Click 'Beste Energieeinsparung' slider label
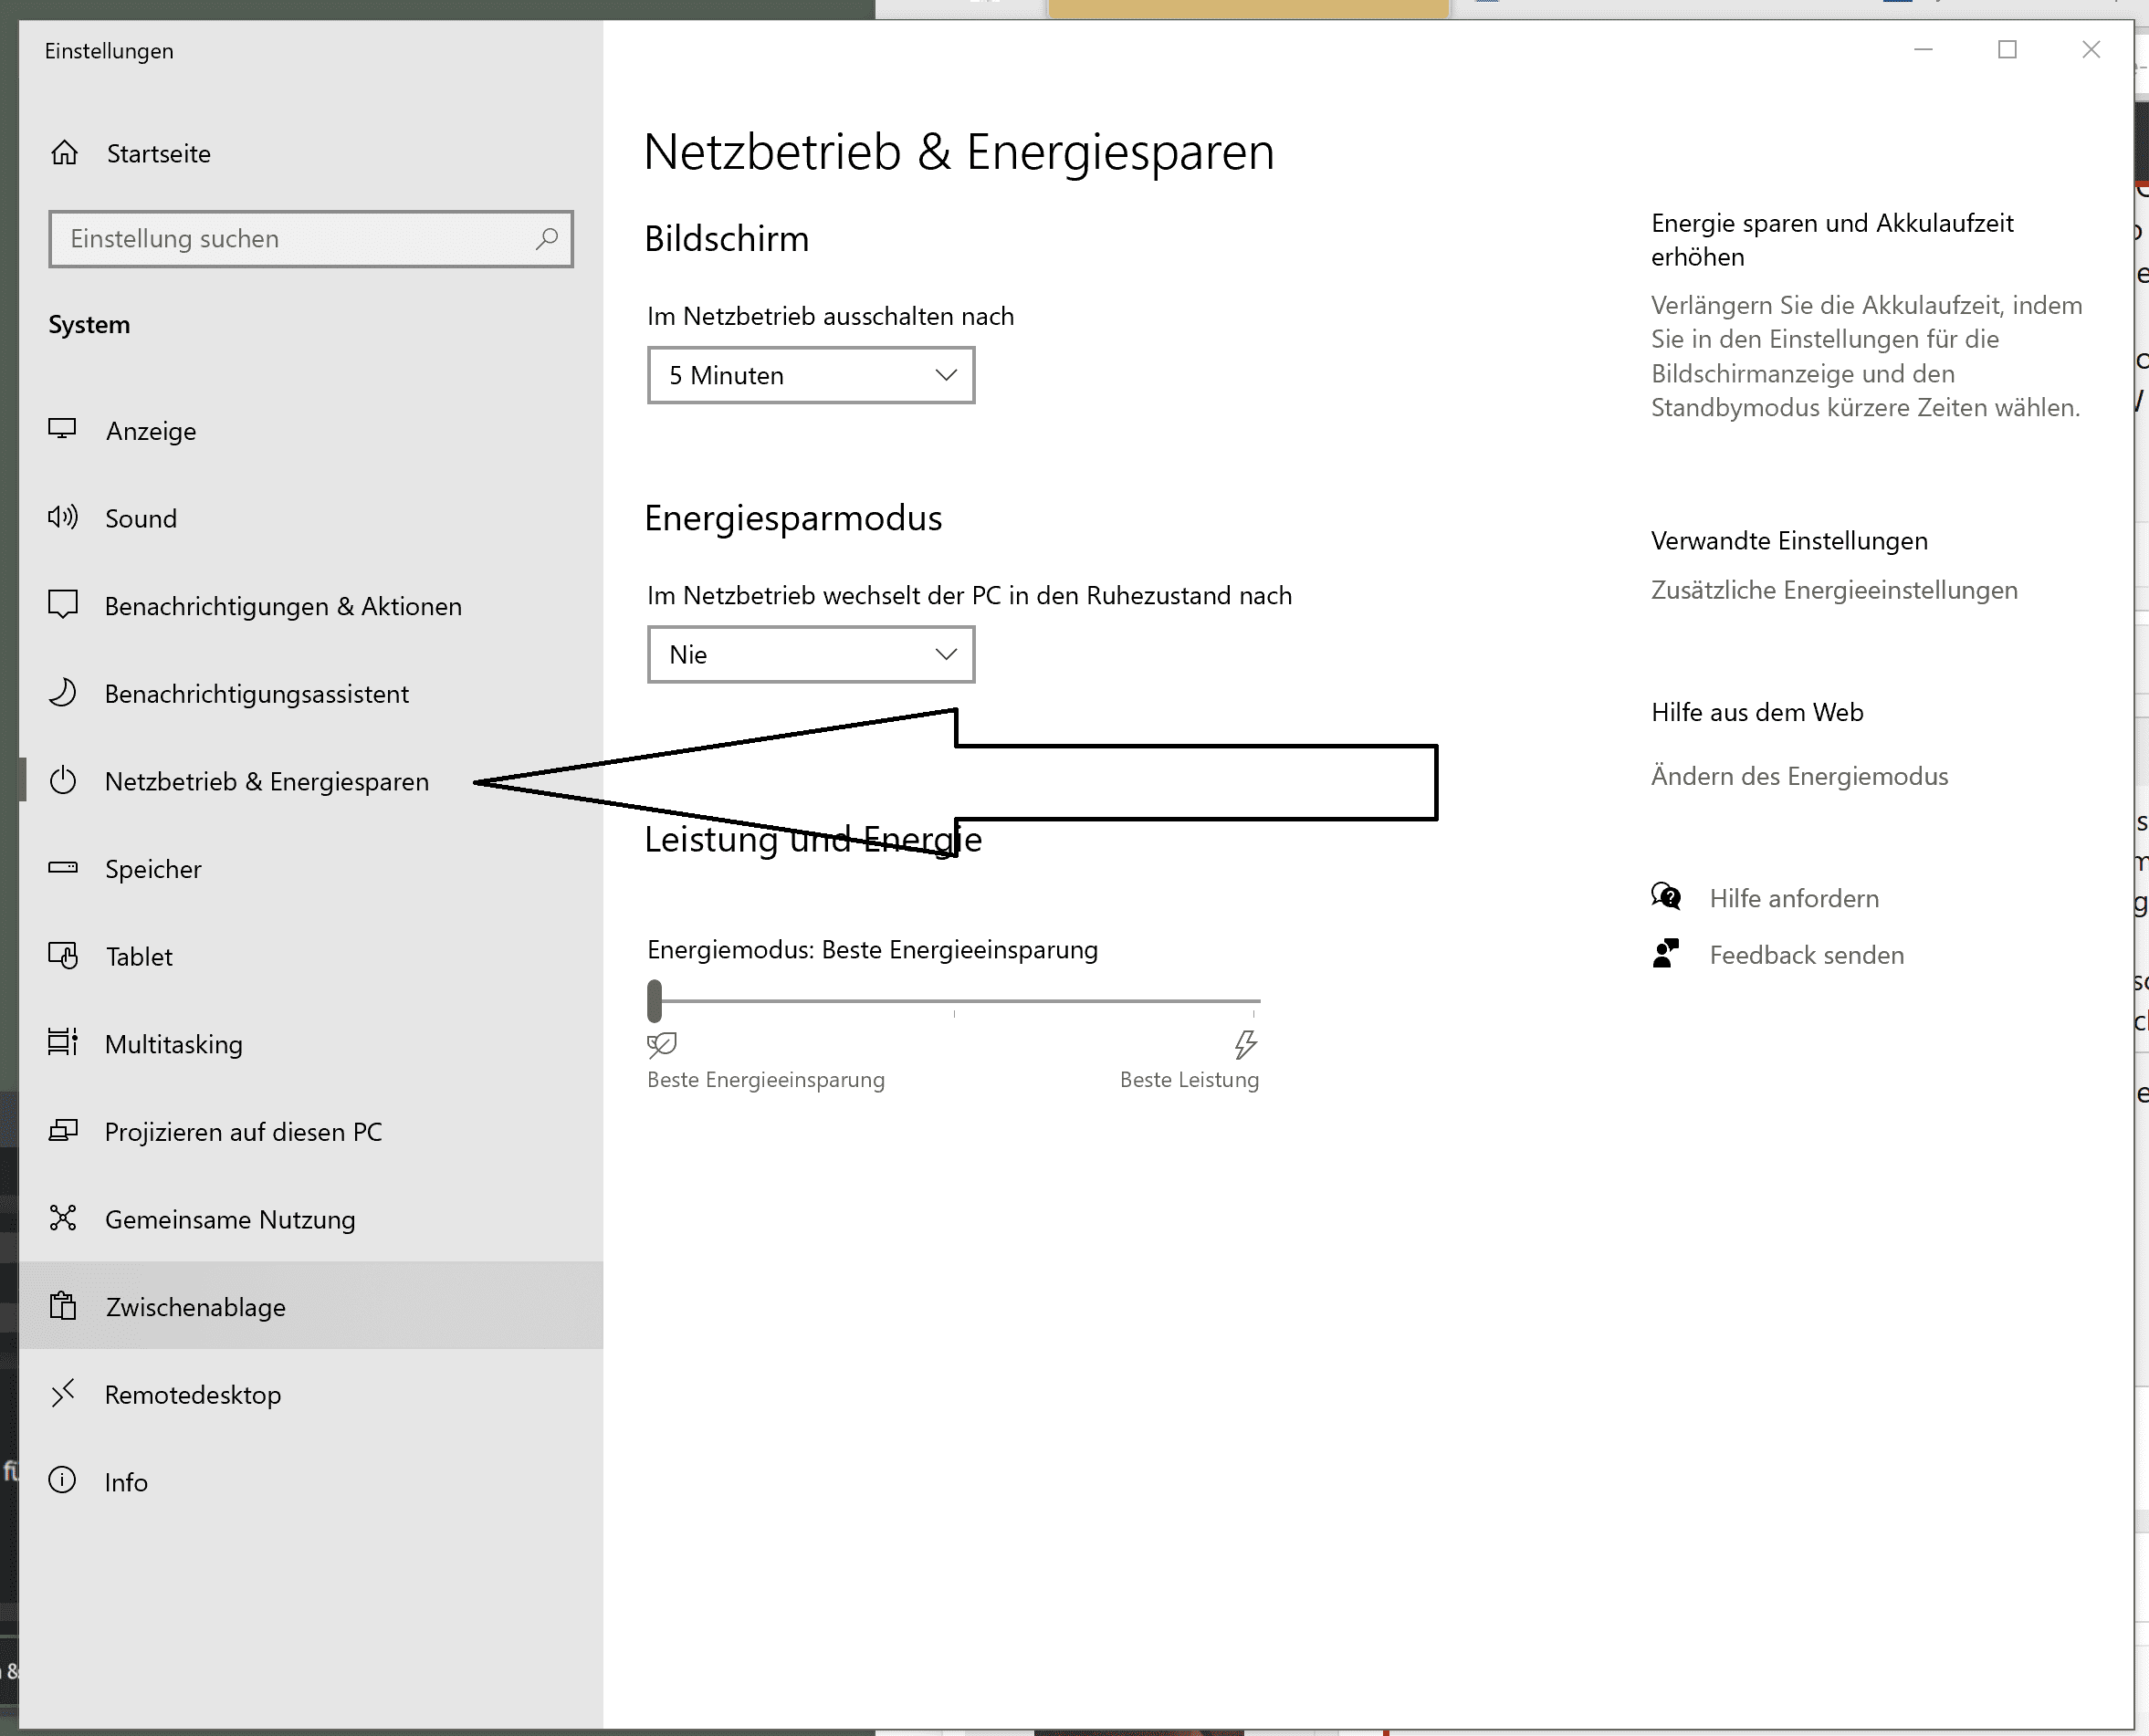The width and height of the screenshot is (2149, 1736). tap(766, 1080)
